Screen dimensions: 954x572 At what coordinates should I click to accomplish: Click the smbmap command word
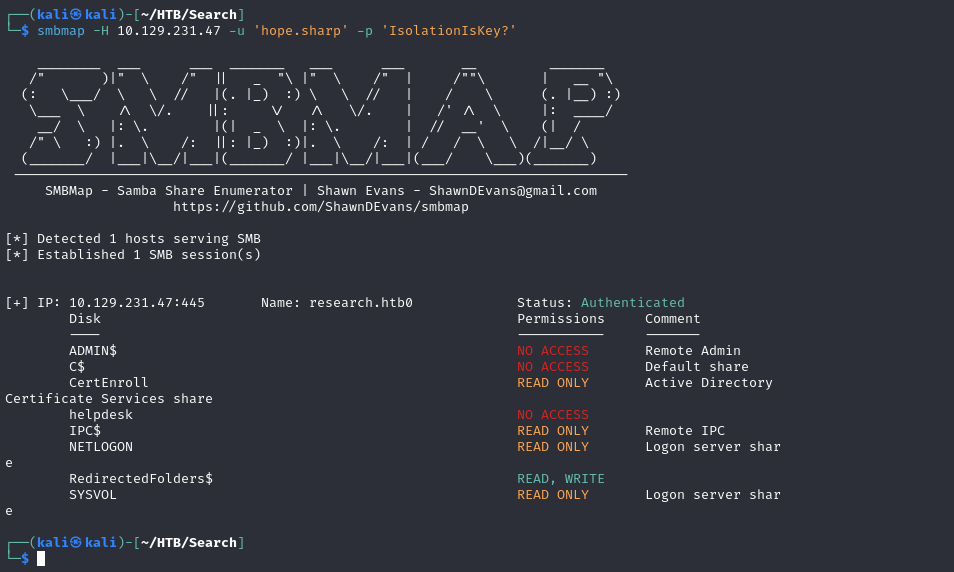(x=61, y=30)
